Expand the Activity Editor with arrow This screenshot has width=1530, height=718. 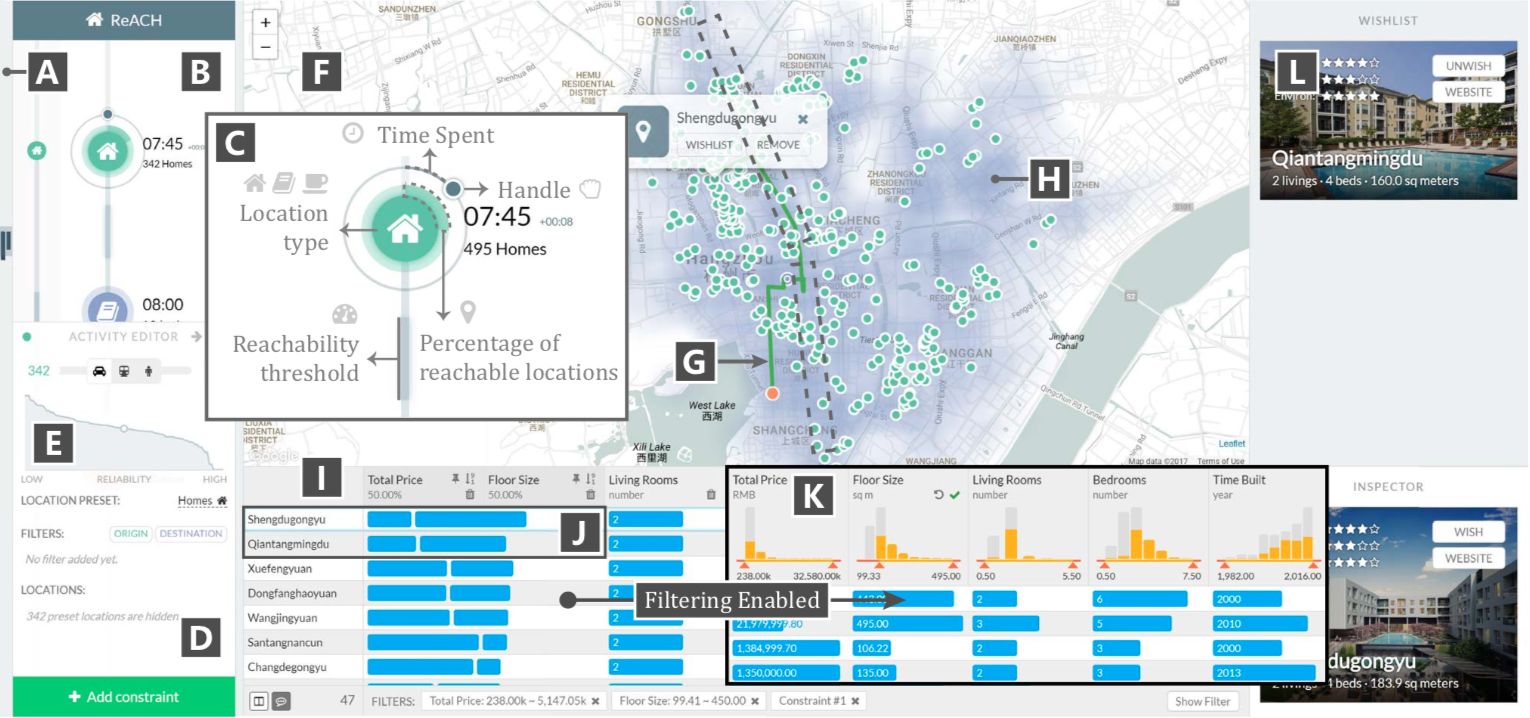(197, 337)
